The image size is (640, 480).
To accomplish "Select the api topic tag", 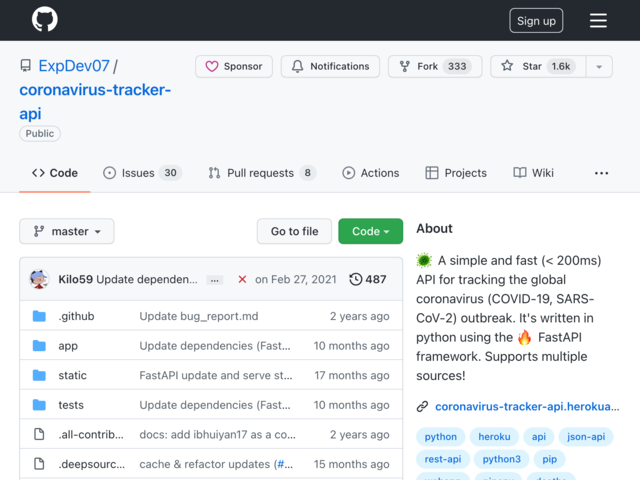I will tap(539, 437).
